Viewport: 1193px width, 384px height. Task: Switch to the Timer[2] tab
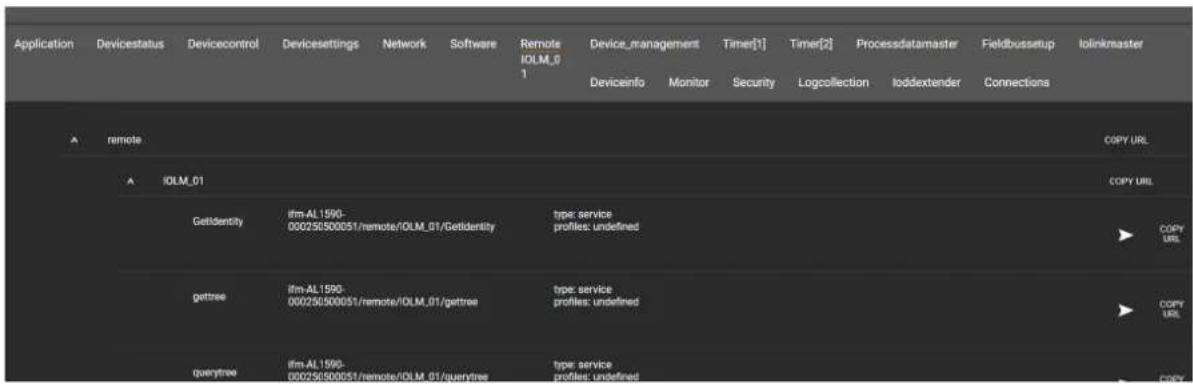[x=811, y=45]
